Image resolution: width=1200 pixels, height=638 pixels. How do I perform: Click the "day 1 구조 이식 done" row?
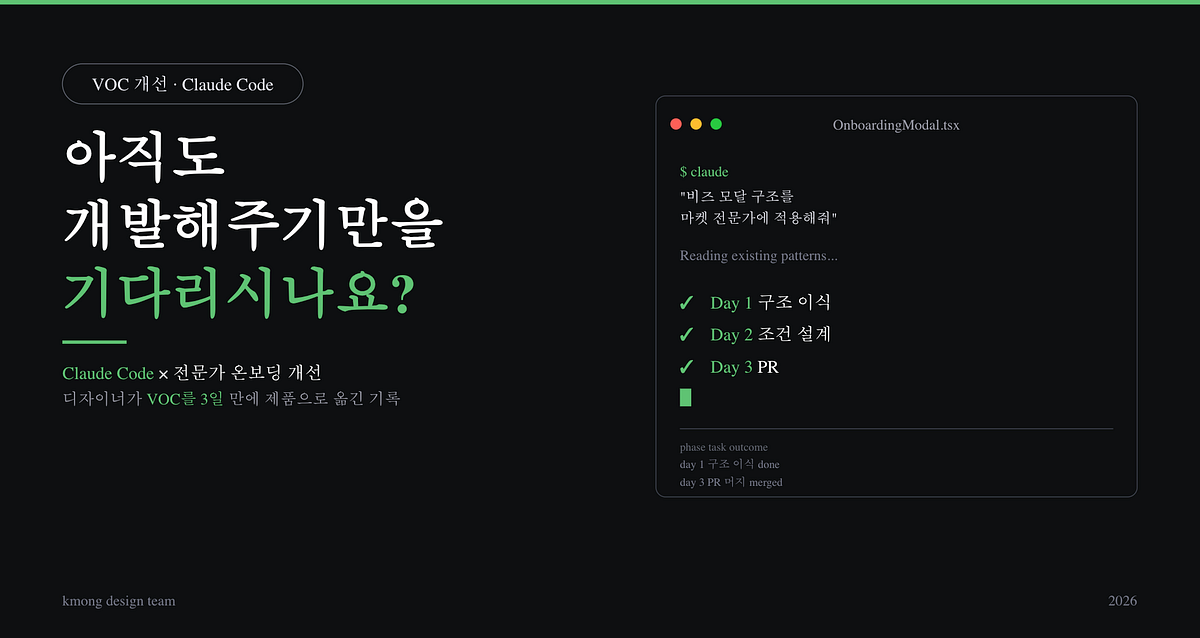coord(730,464)
